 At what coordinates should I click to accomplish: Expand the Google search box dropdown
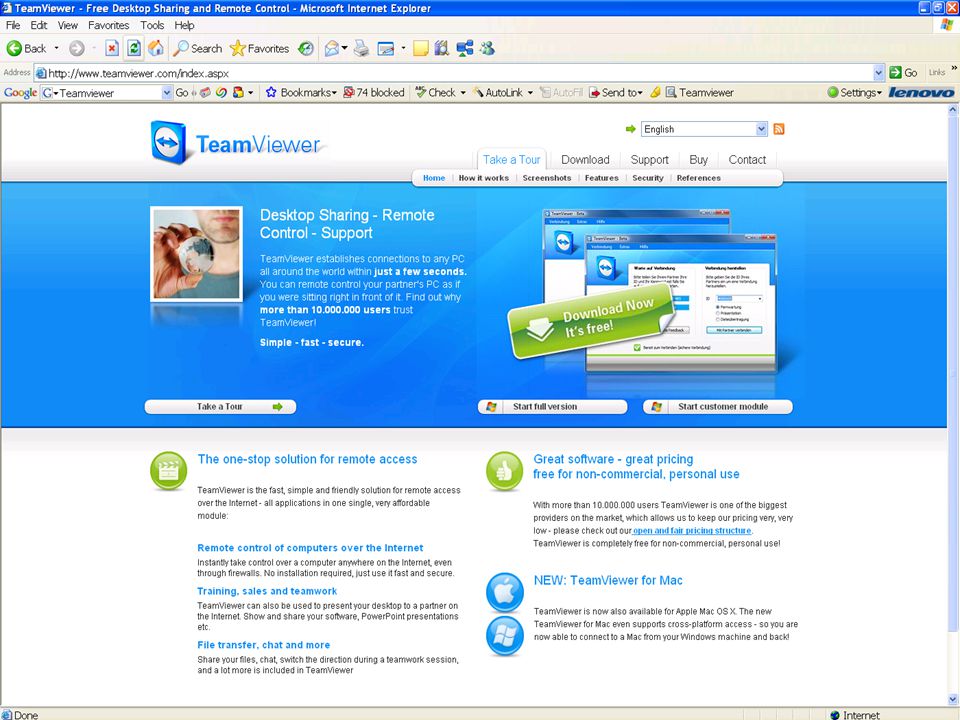tap(167, 92)
